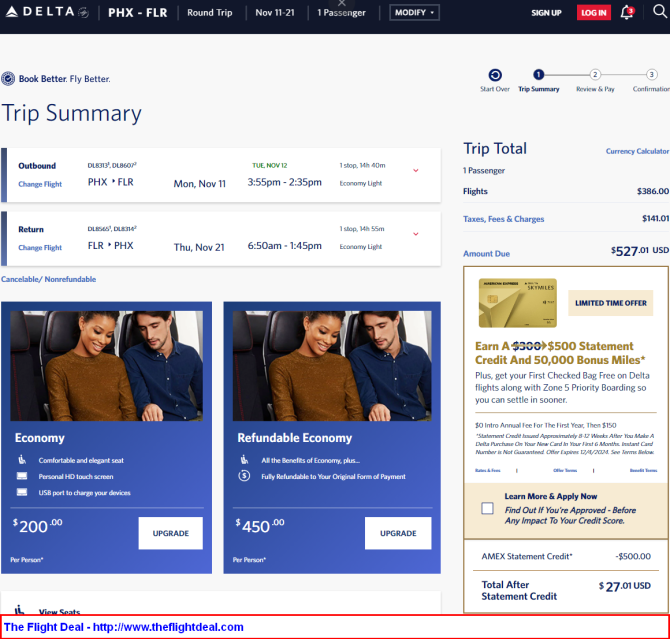Click the AMEX Statement Credit -$500.00 value
Viewport: 670px width, 639px height.
point(633,557)
